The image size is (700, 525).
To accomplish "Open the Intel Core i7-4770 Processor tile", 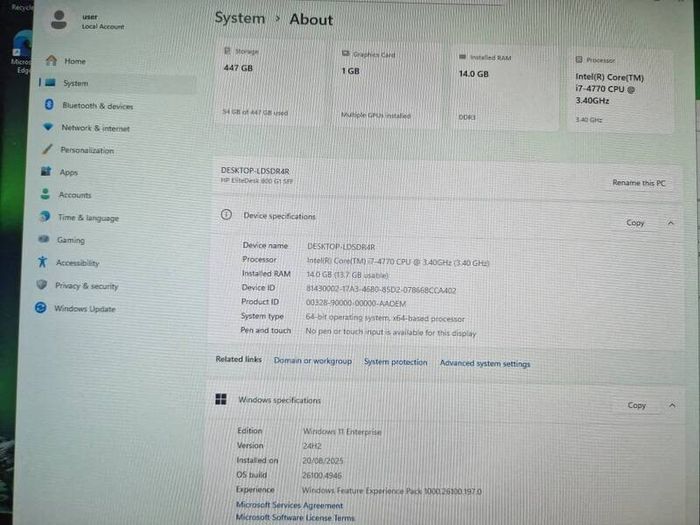I will point(620,90).
